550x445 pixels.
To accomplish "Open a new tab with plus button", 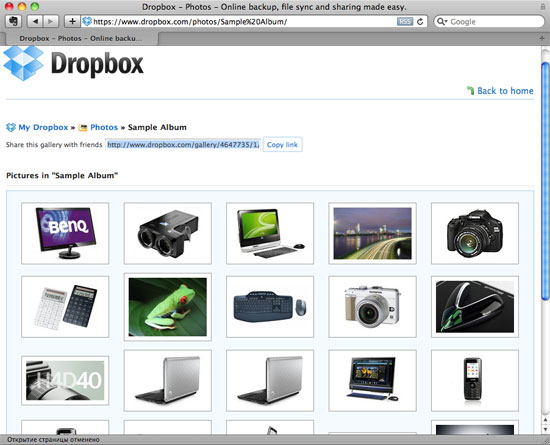I will [x=542, y=38].
